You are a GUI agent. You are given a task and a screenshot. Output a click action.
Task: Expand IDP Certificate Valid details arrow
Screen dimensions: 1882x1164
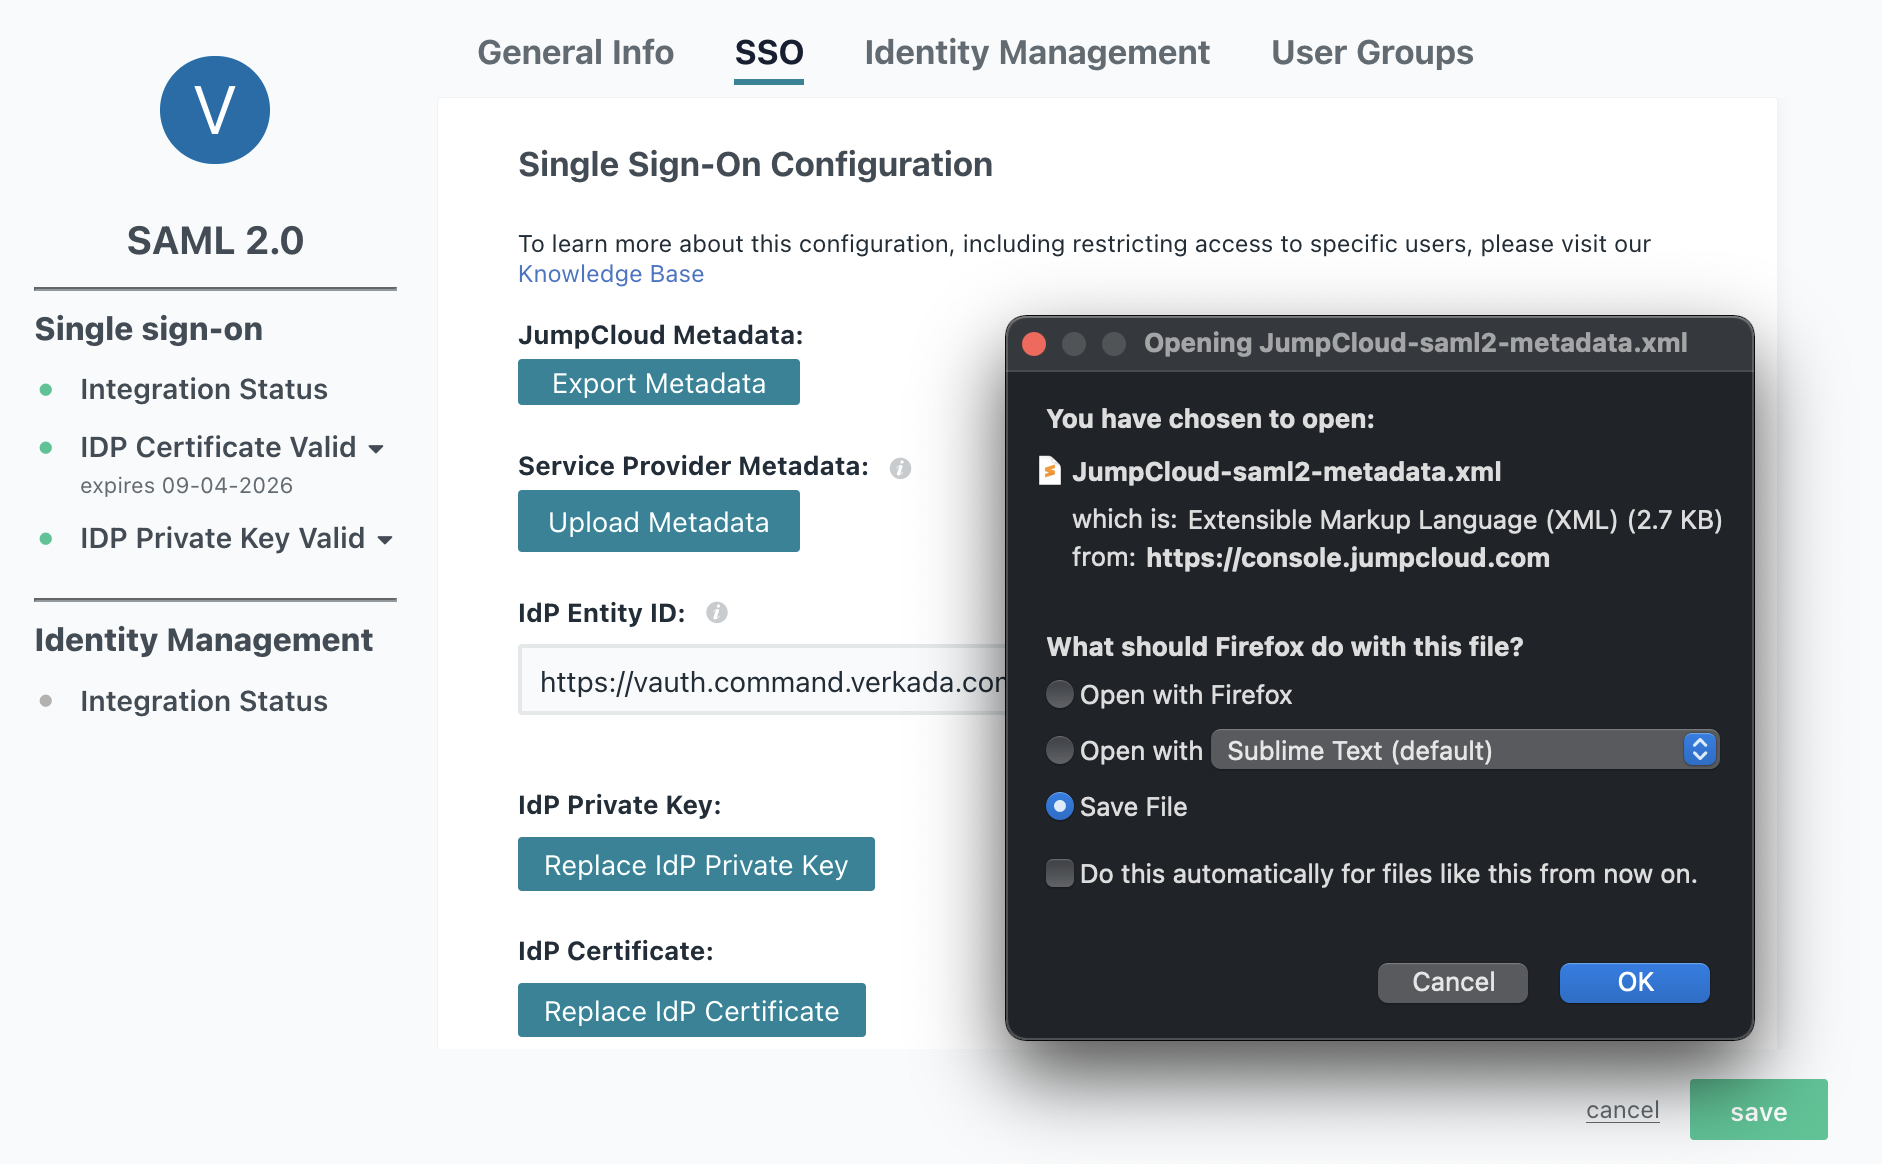point(376,449)
